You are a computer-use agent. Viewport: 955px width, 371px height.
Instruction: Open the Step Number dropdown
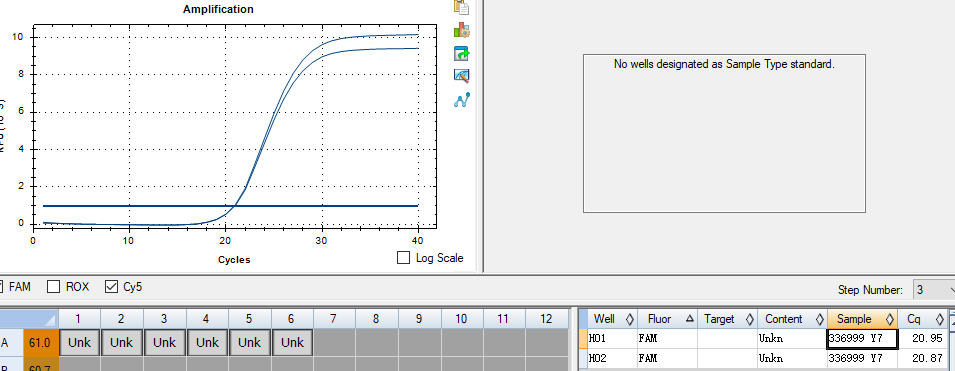pos(934,290)
